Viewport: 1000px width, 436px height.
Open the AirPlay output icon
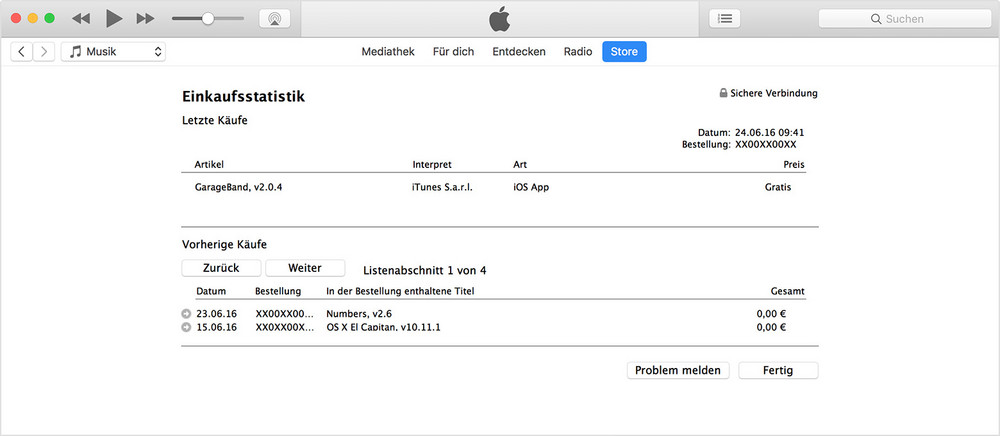(x=274, y=18)
